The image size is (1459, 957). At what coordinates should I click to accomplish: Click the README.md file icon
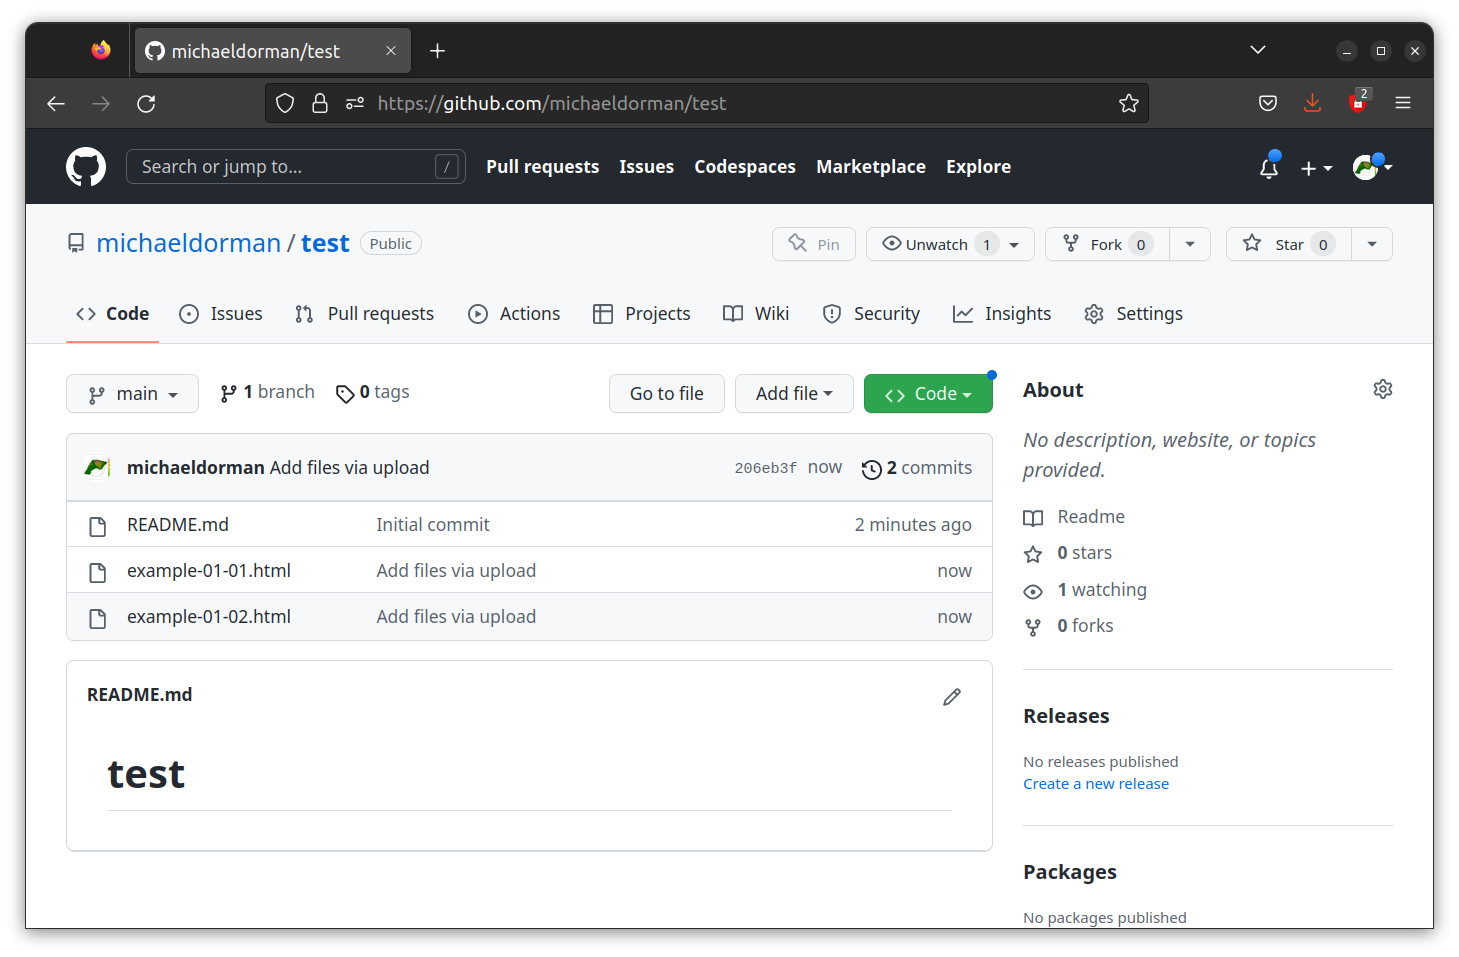[x=97, y=524]
